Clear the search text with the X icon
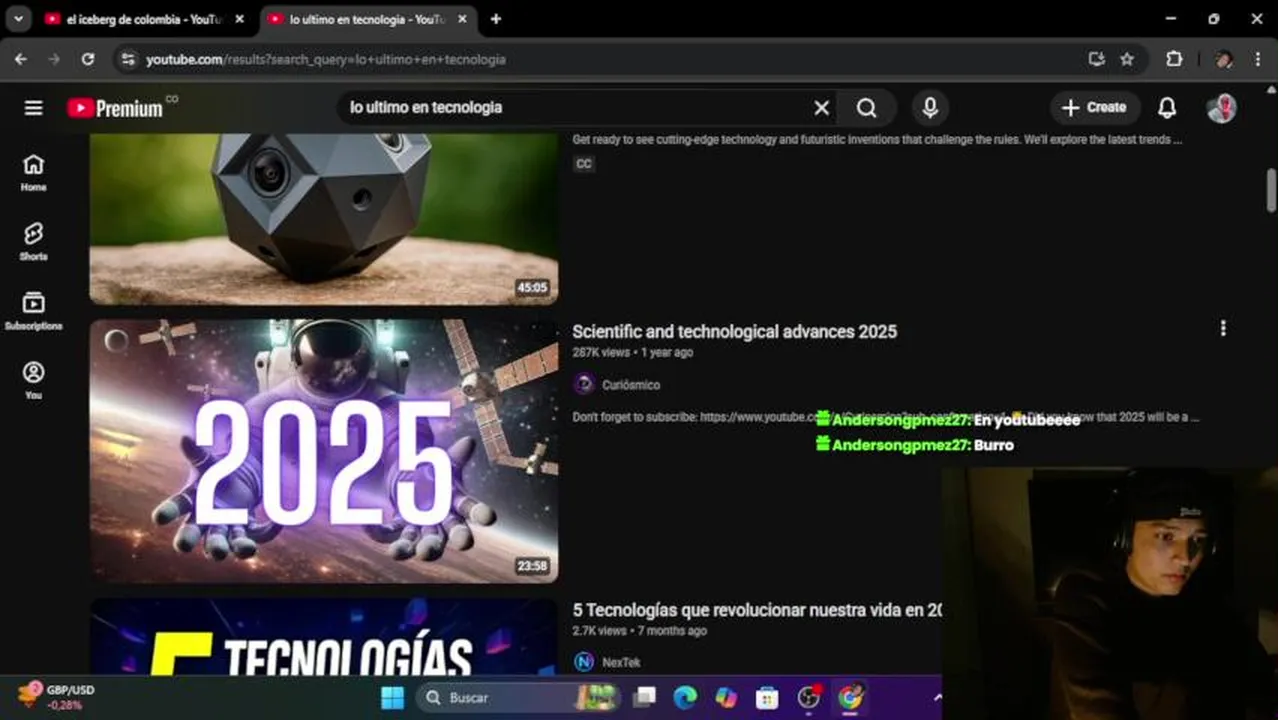This screenshot has width=1278, height=720. pos(821,108)
